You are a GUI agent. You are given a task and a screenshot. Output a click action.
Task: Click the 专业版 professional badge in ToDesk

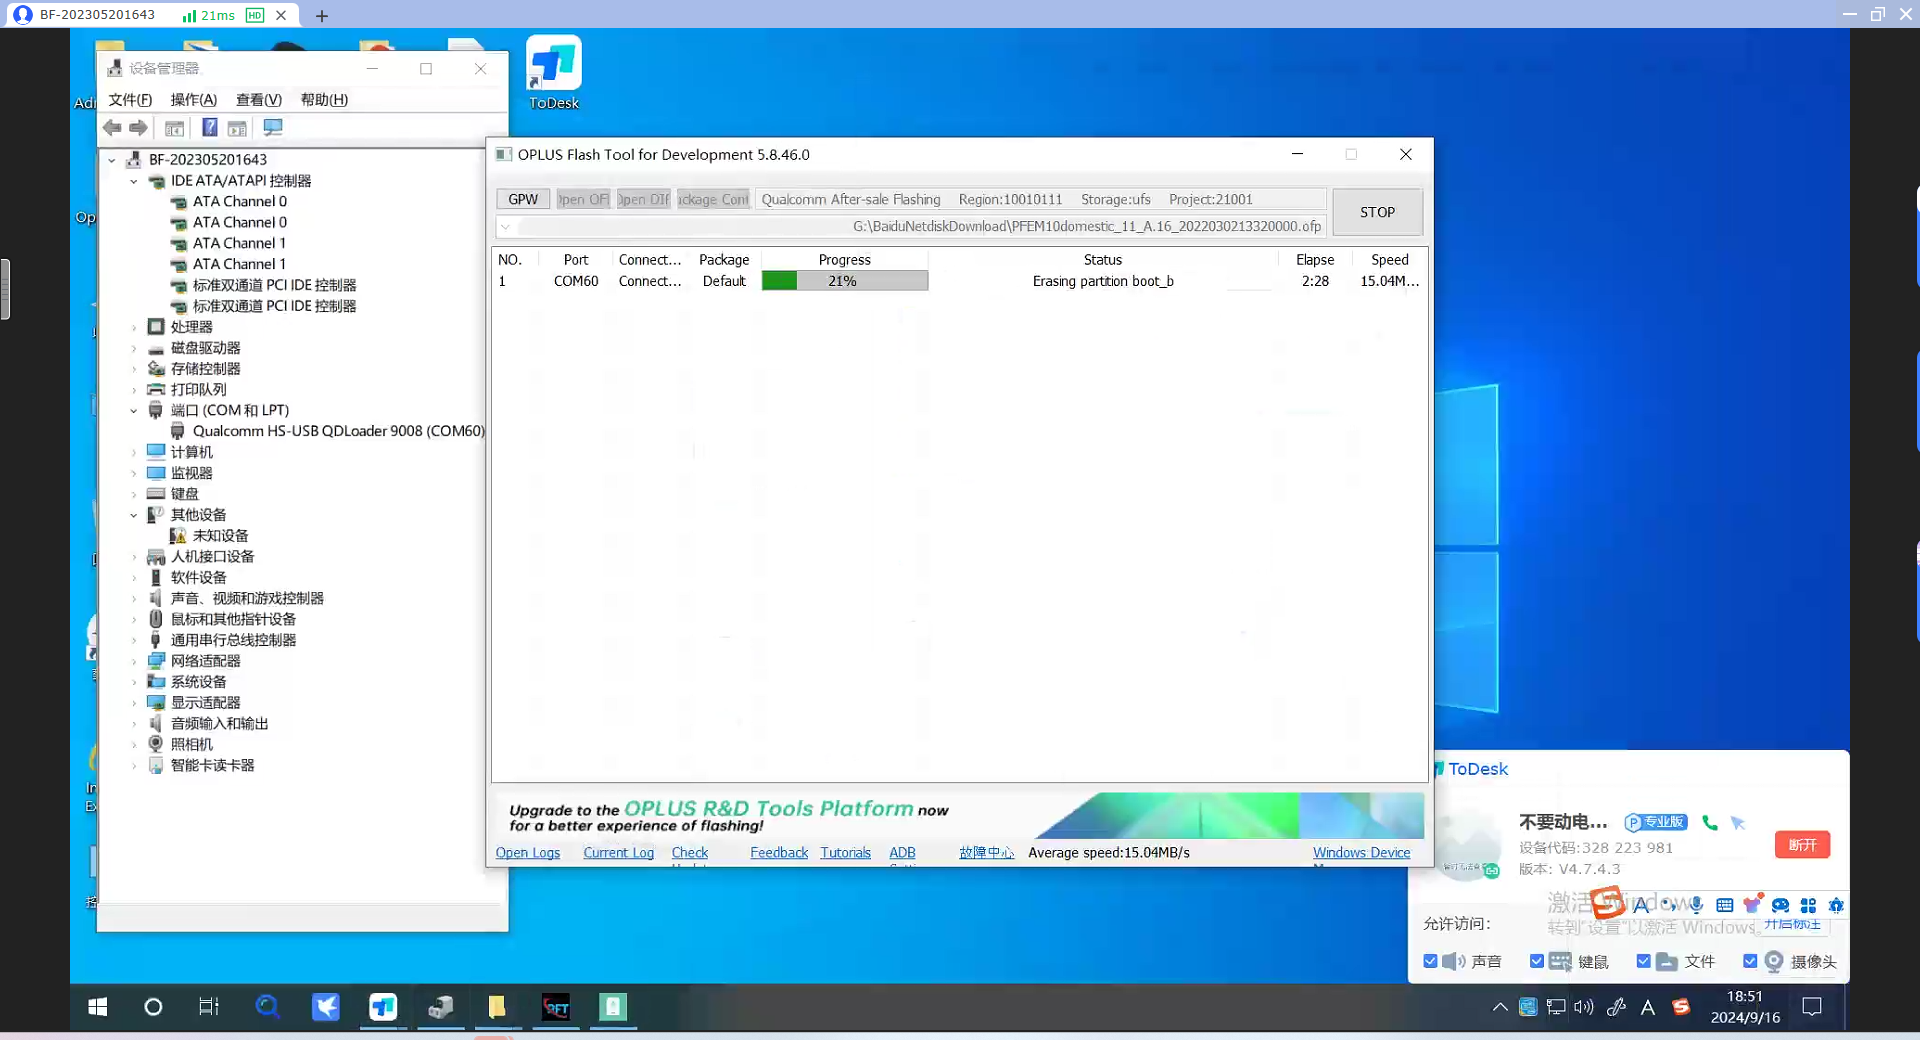pyautogui.click(x=1656, y=822)
